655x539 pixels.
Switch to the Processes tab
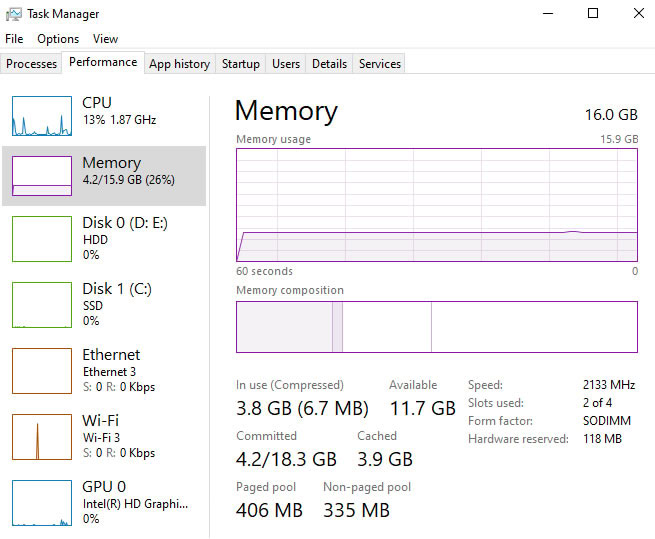point(31,64)
